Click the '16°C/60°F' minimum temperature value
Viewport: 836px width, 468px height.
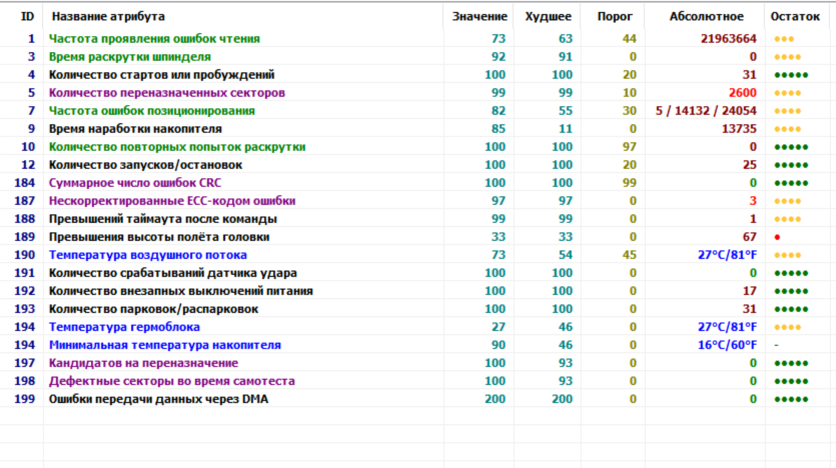point(727,345)
